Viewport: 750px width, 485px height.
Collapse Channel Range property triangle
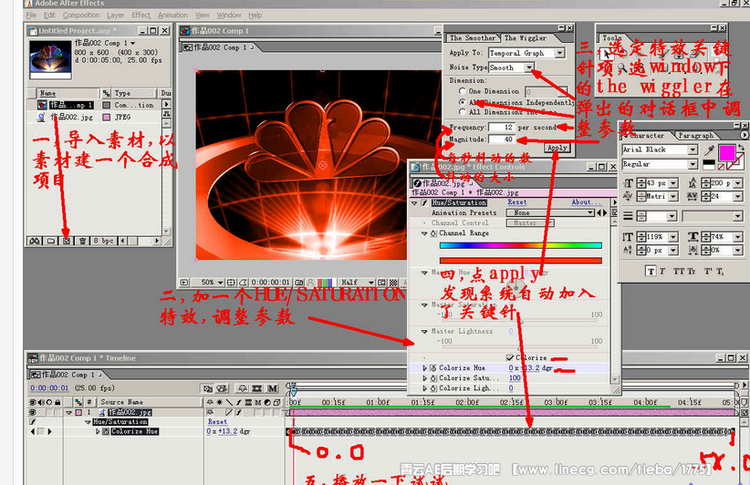[x=424, y=233]
